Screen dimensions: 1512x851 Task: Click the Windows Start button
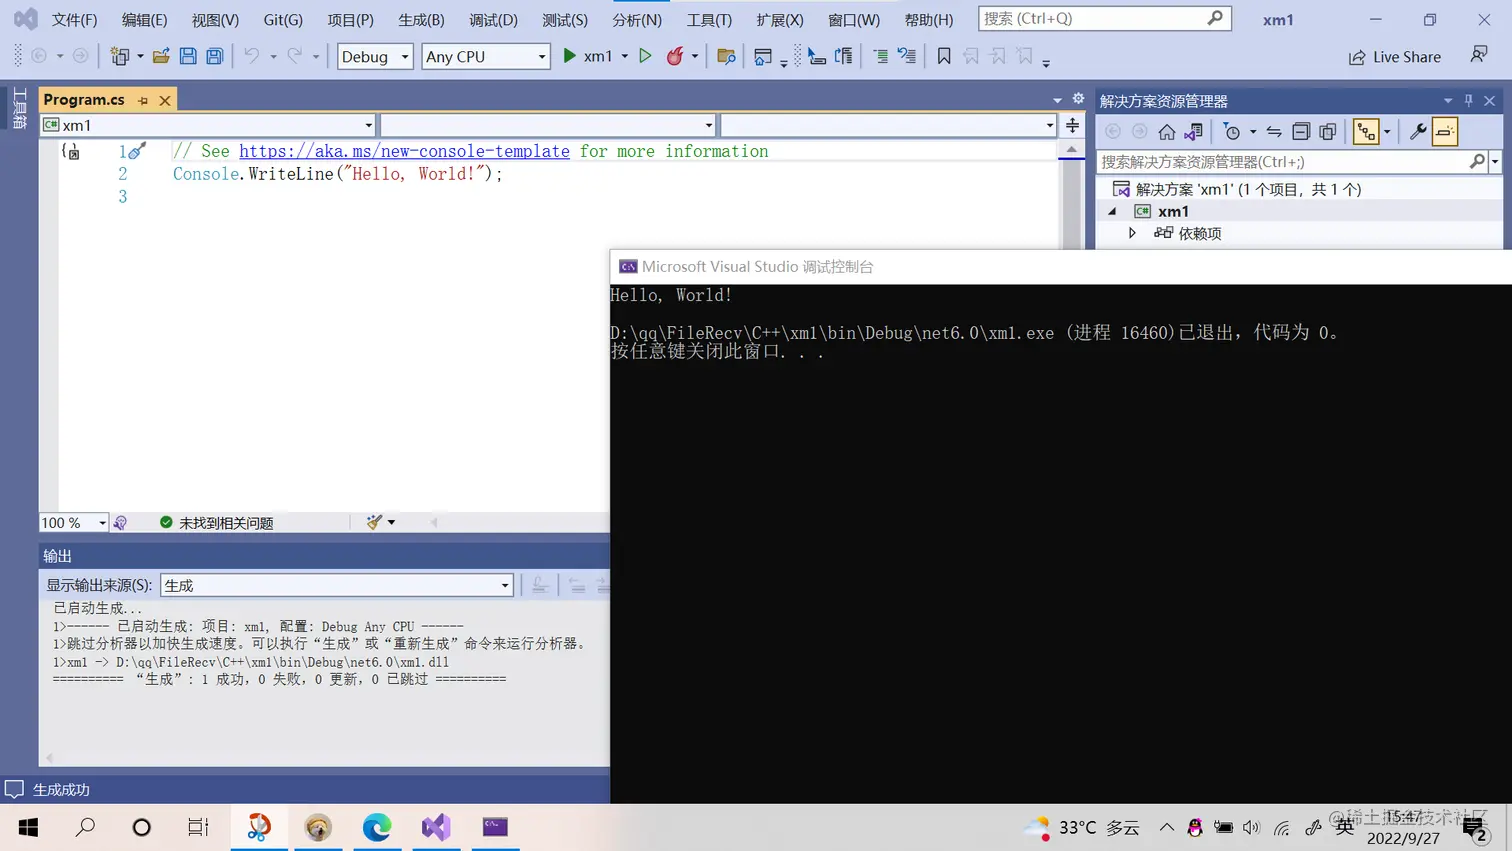point(28,827)
